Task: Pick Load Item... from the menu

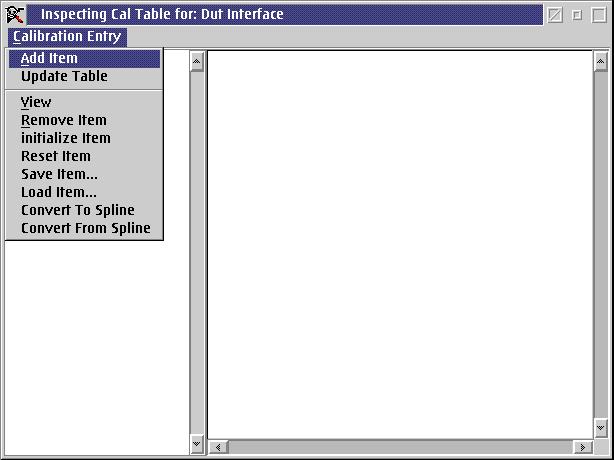Action: 84,192
